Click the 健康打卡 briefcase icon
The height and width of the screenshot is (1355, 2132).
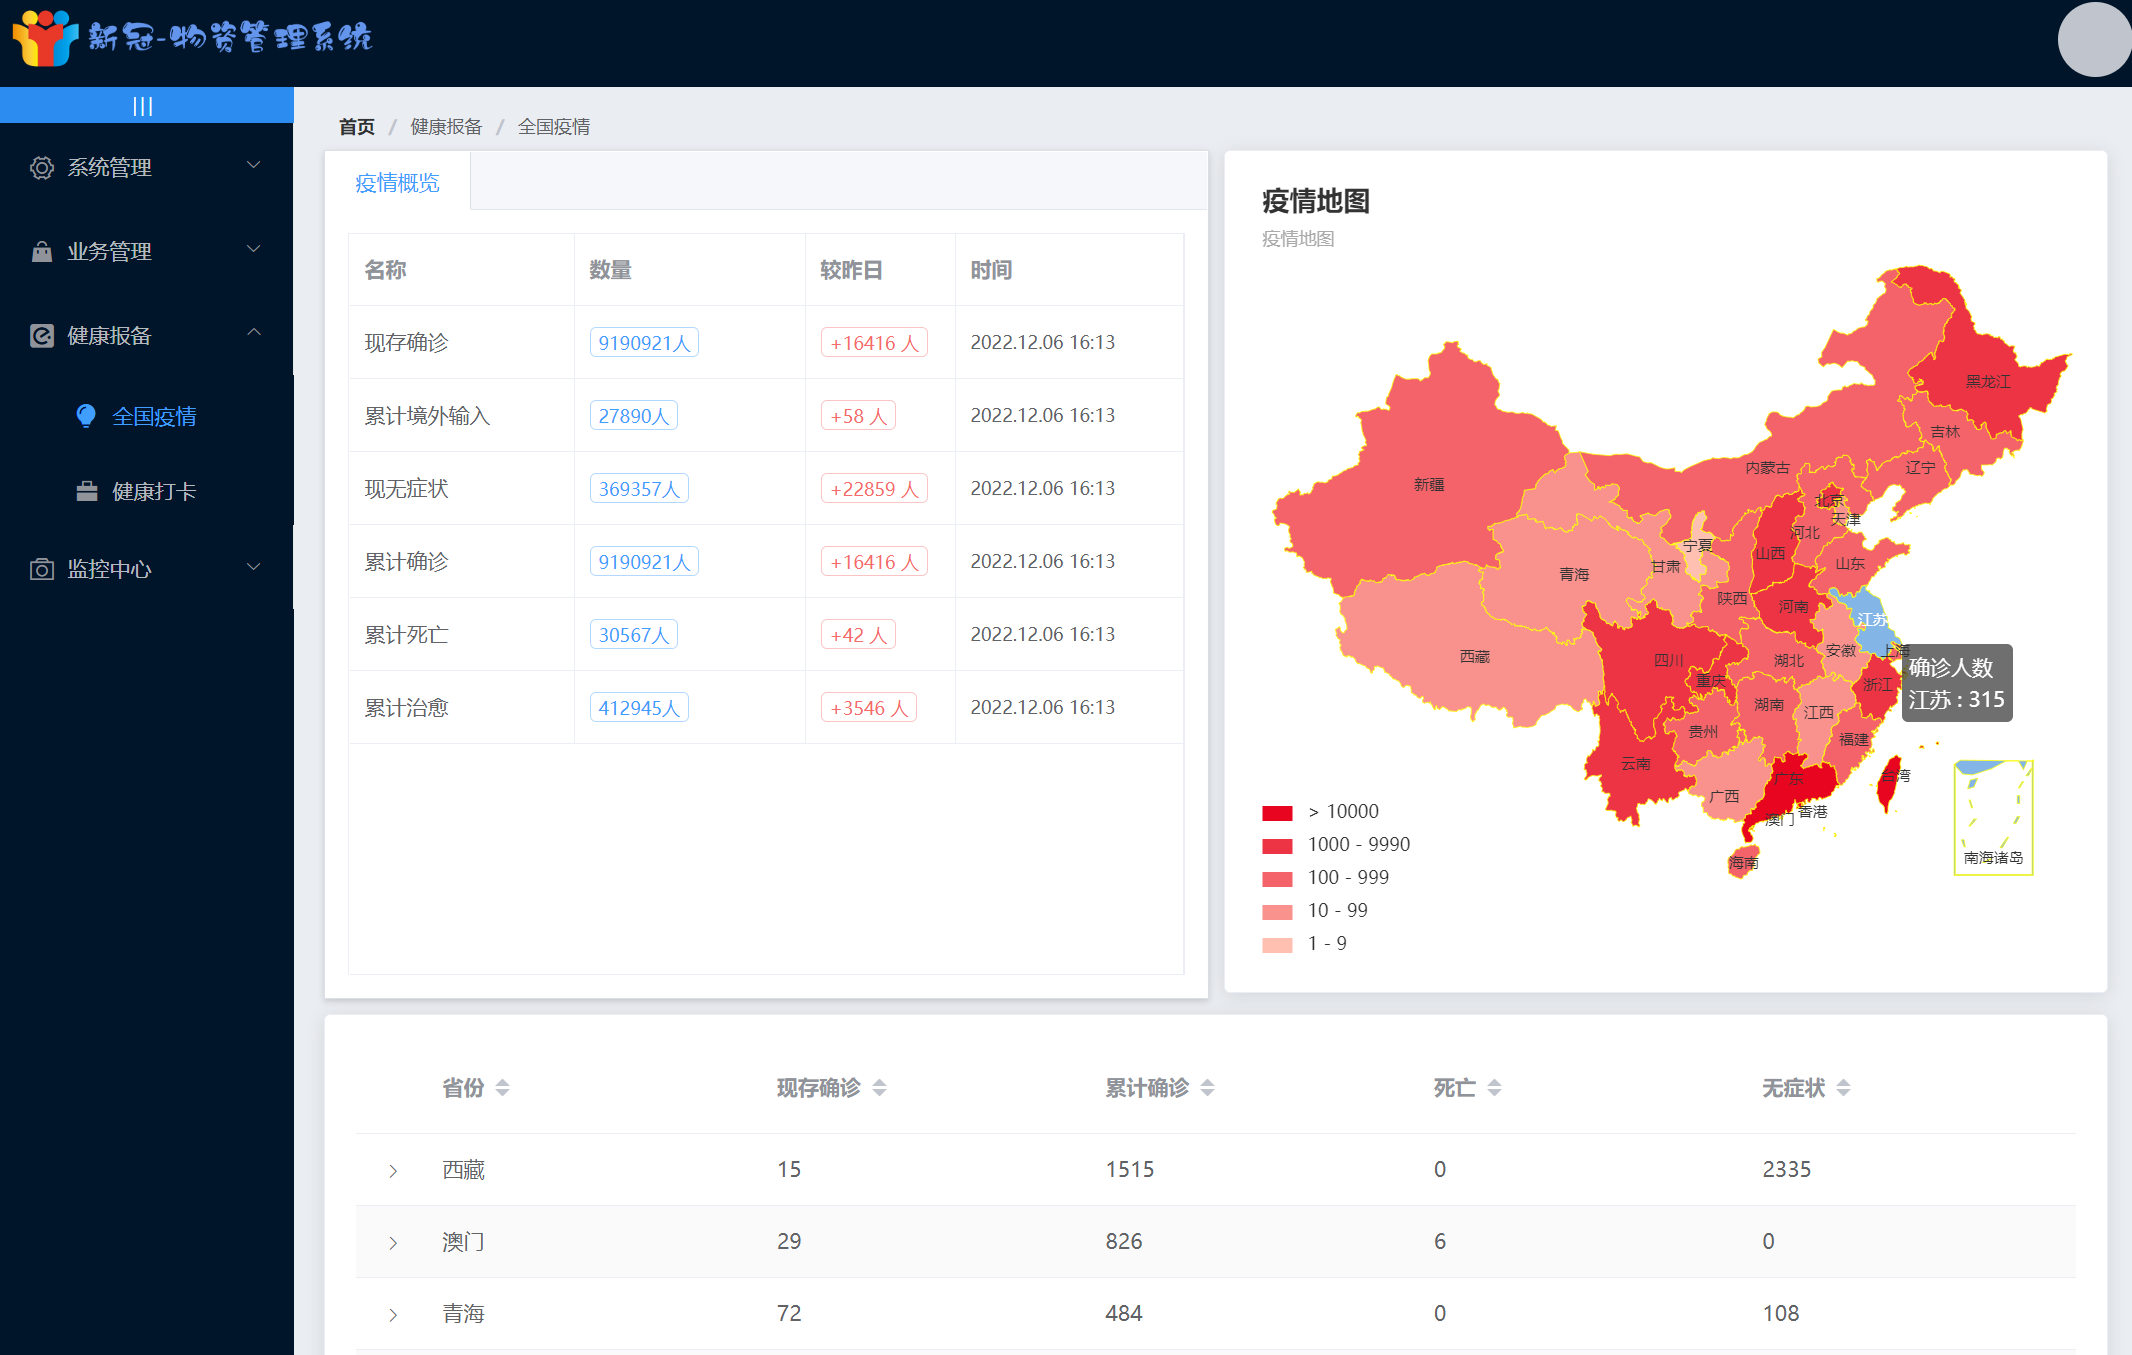(x=87, y=491)
